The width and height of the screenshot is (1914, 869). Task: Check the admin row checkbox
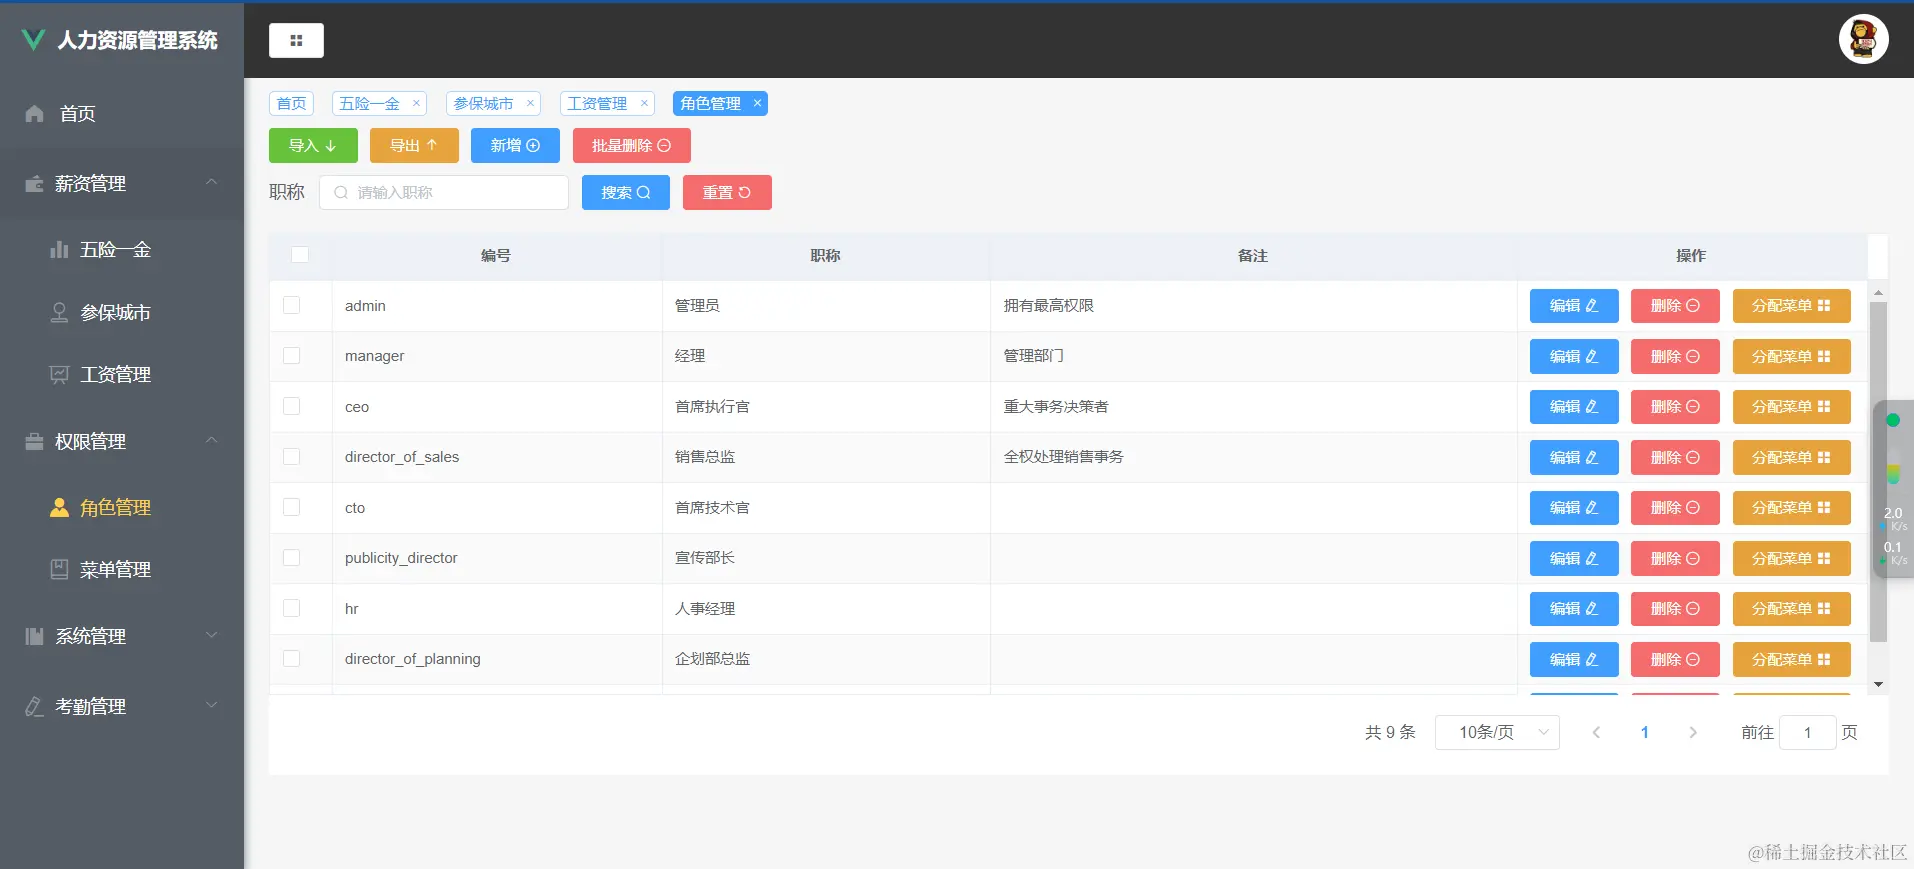pyautogui.click(x=292, y=305)
